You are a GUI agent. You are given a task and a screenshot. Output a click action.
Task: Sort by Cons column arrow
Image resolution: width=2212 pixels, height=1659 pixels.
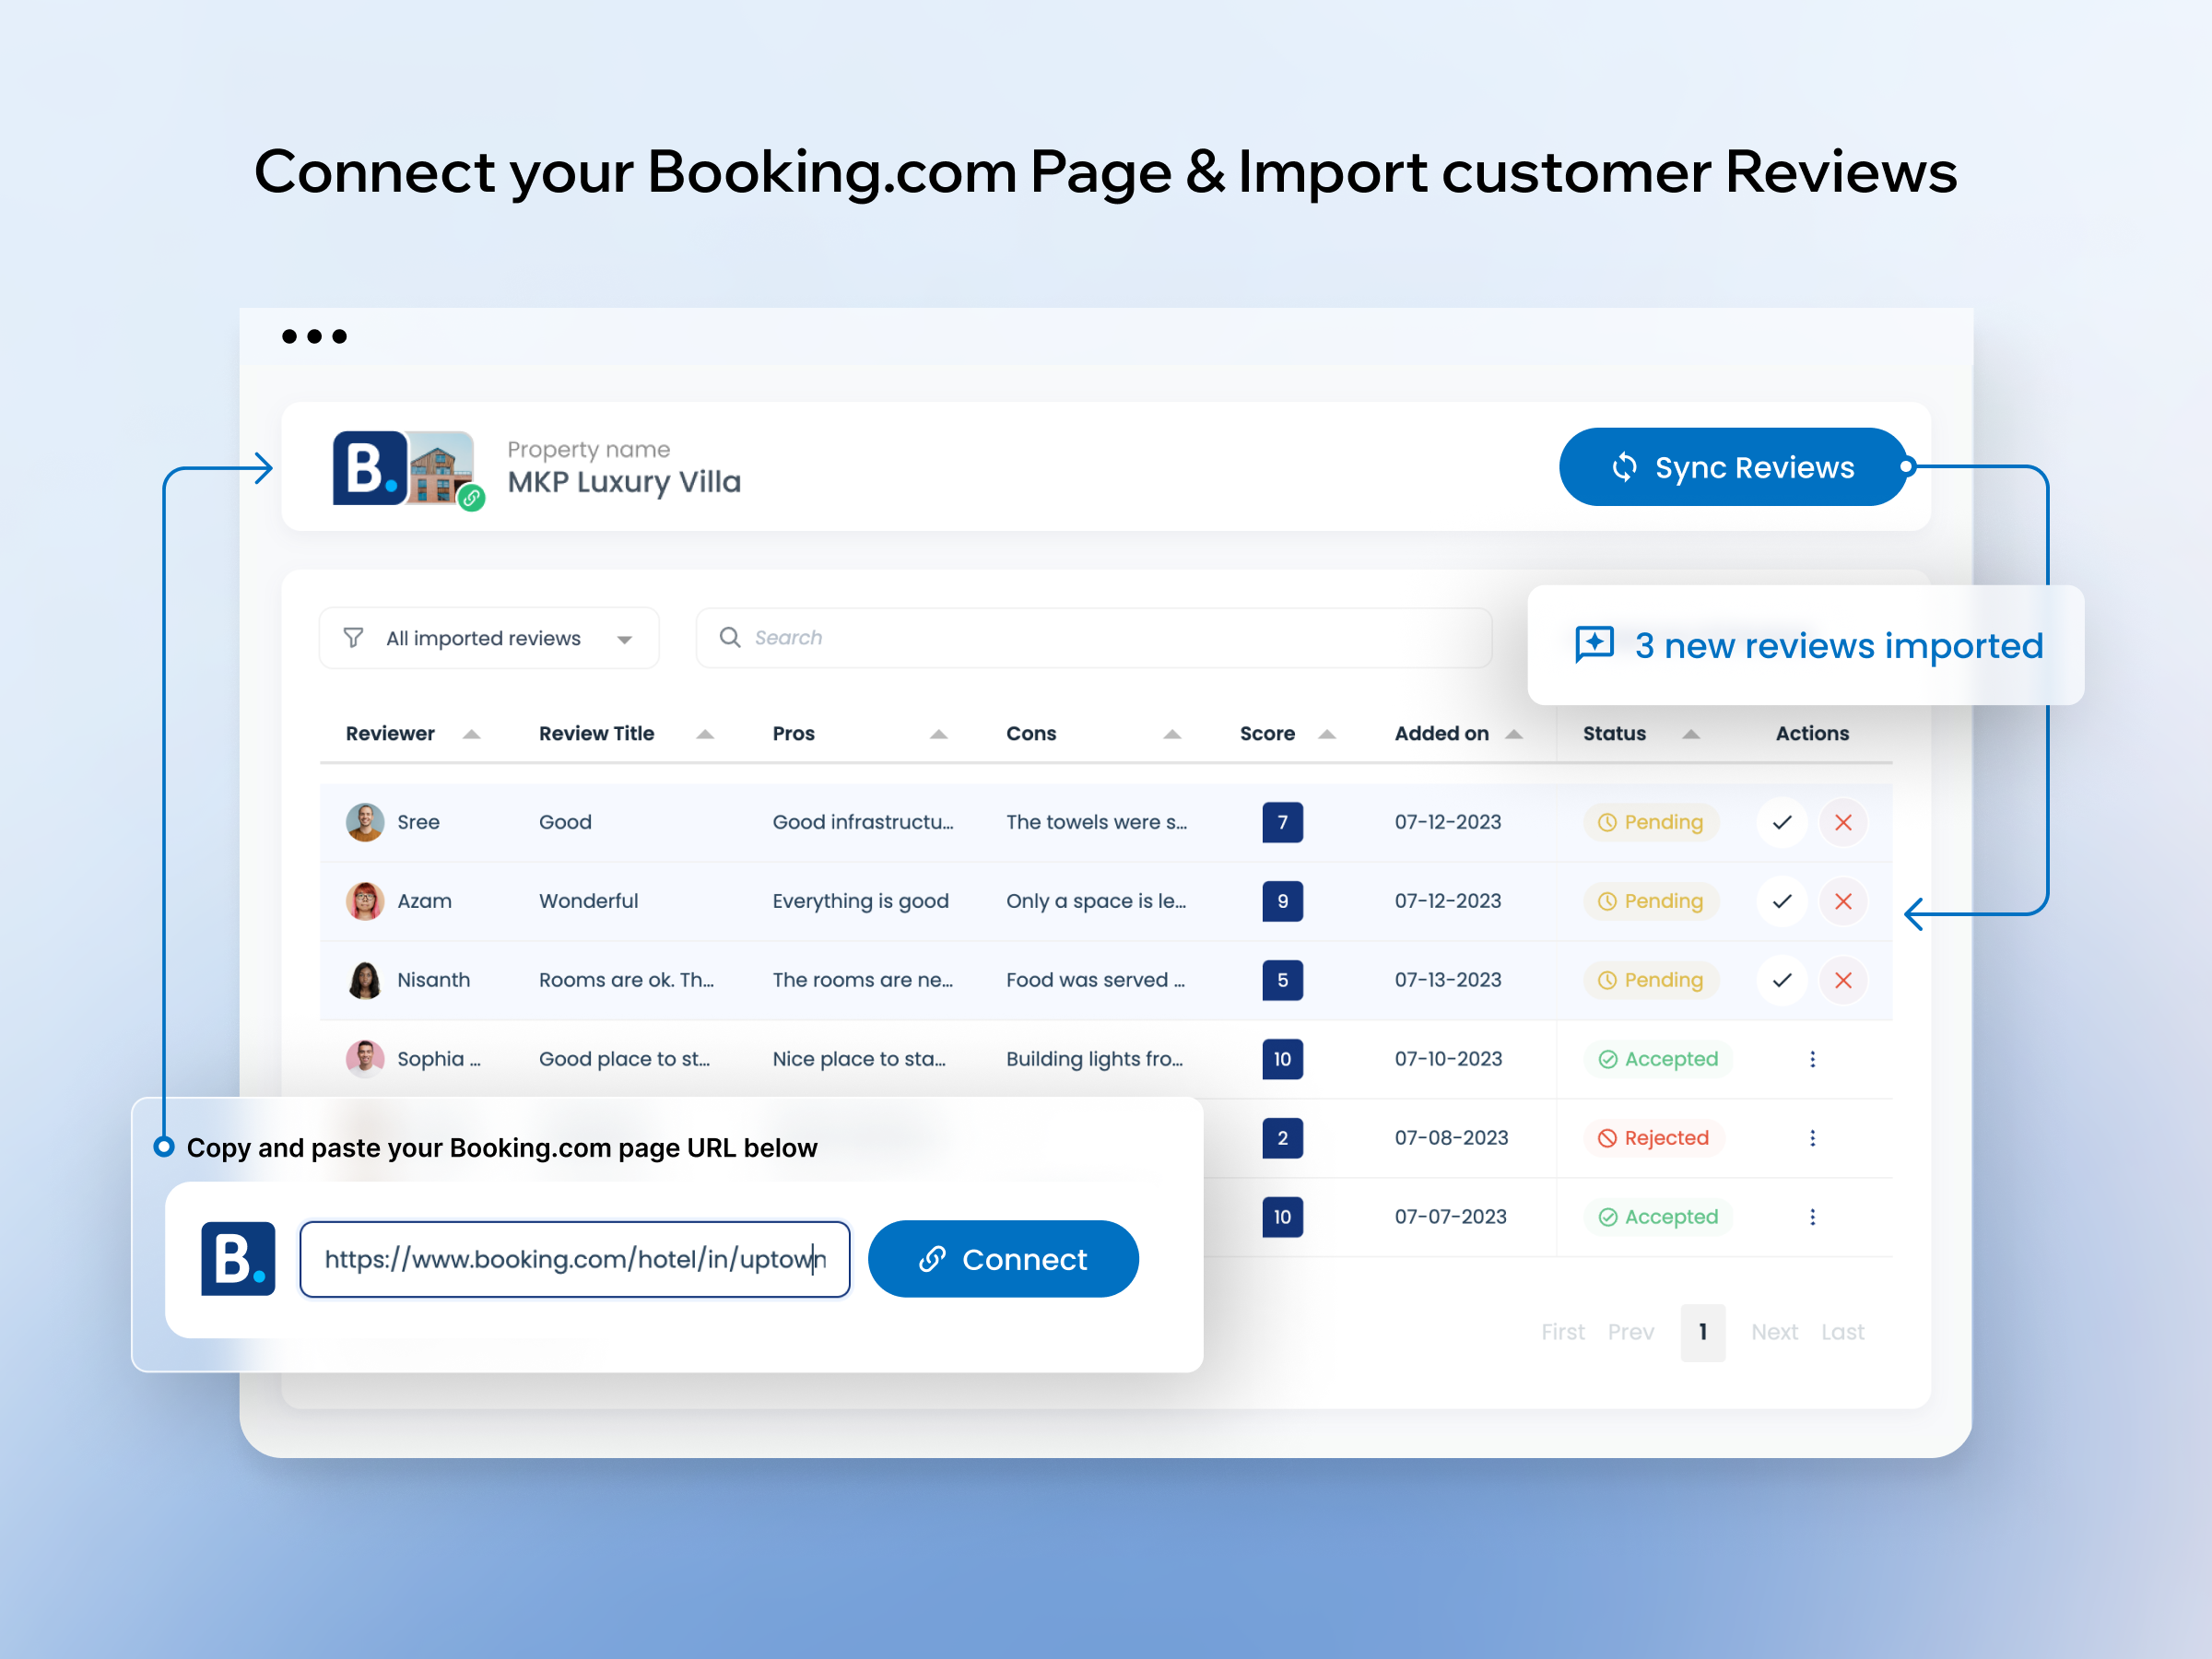1173,734
